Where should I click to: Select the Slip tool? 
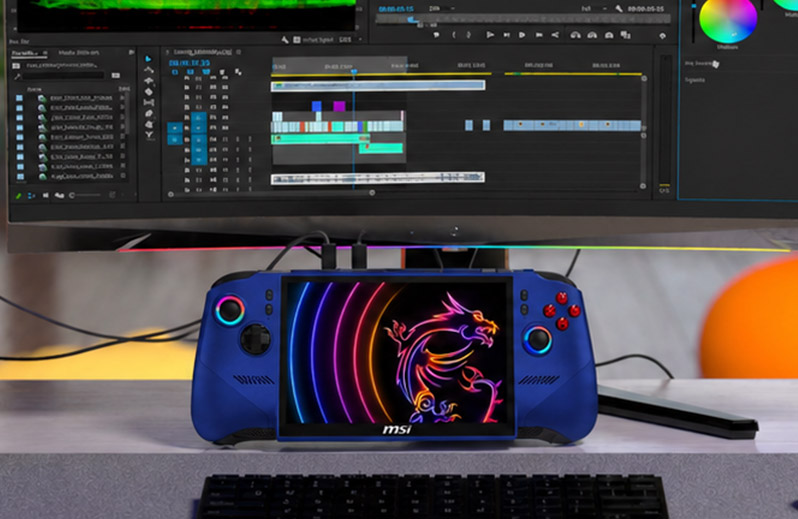pos(149,102)
